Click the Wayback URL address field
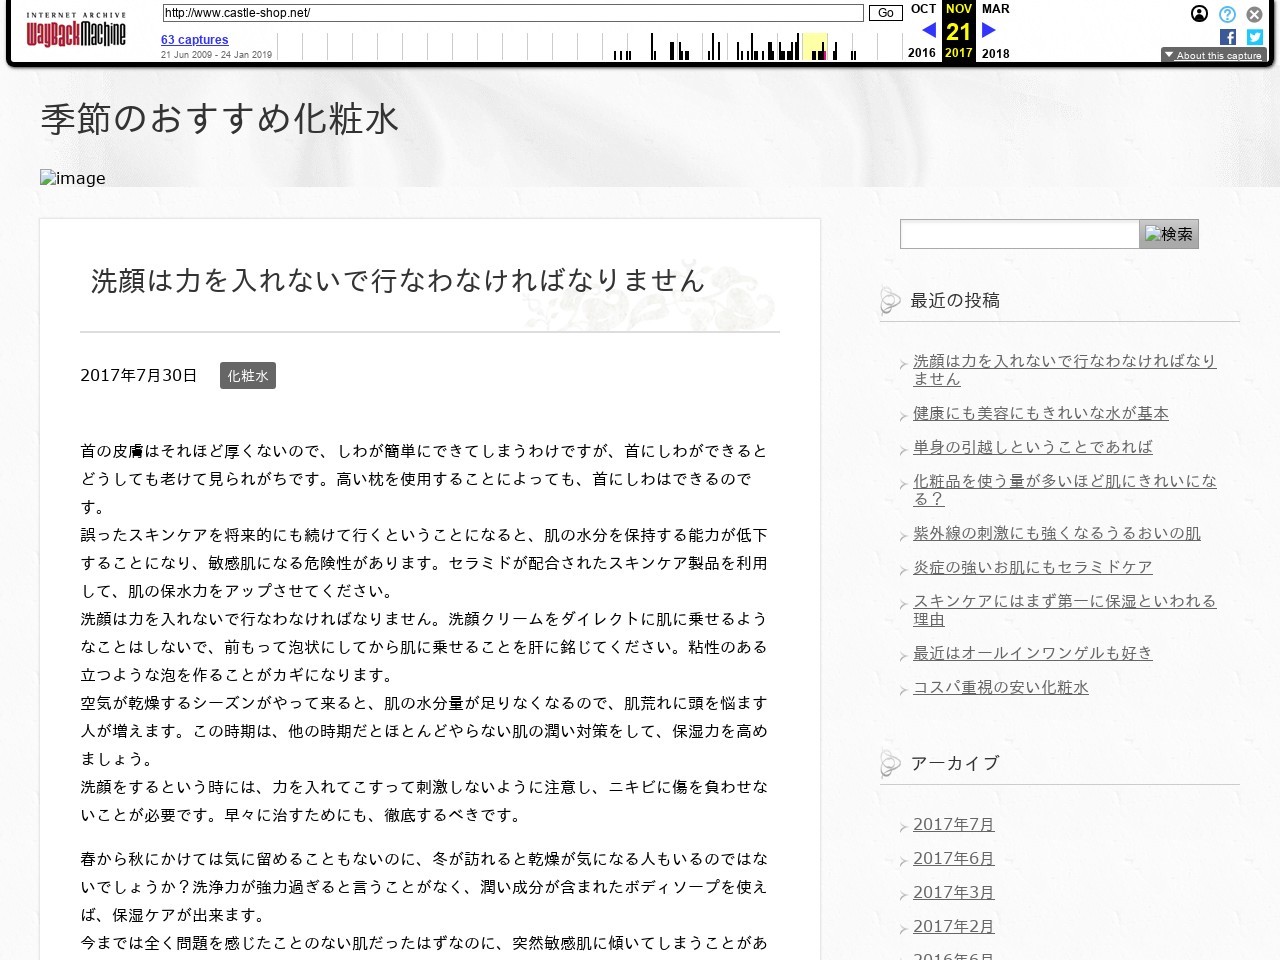 click(512, 13)
